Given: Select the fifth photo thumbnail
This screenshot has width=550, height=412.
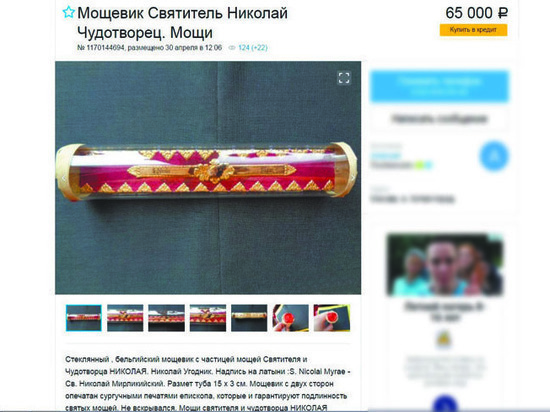Looking at the screenshot, I should point(249,318).
